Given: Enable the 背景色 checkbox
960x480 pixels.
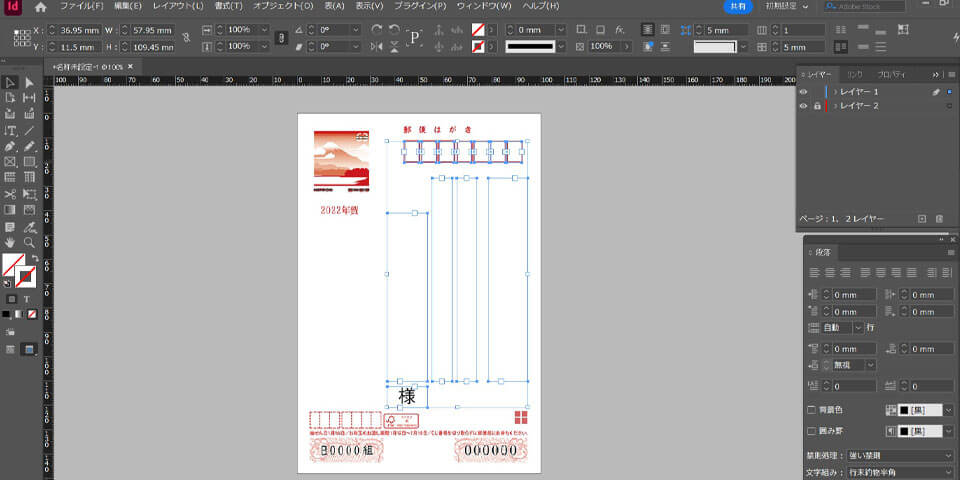Looking at the screenshot, I should point(811,410).
